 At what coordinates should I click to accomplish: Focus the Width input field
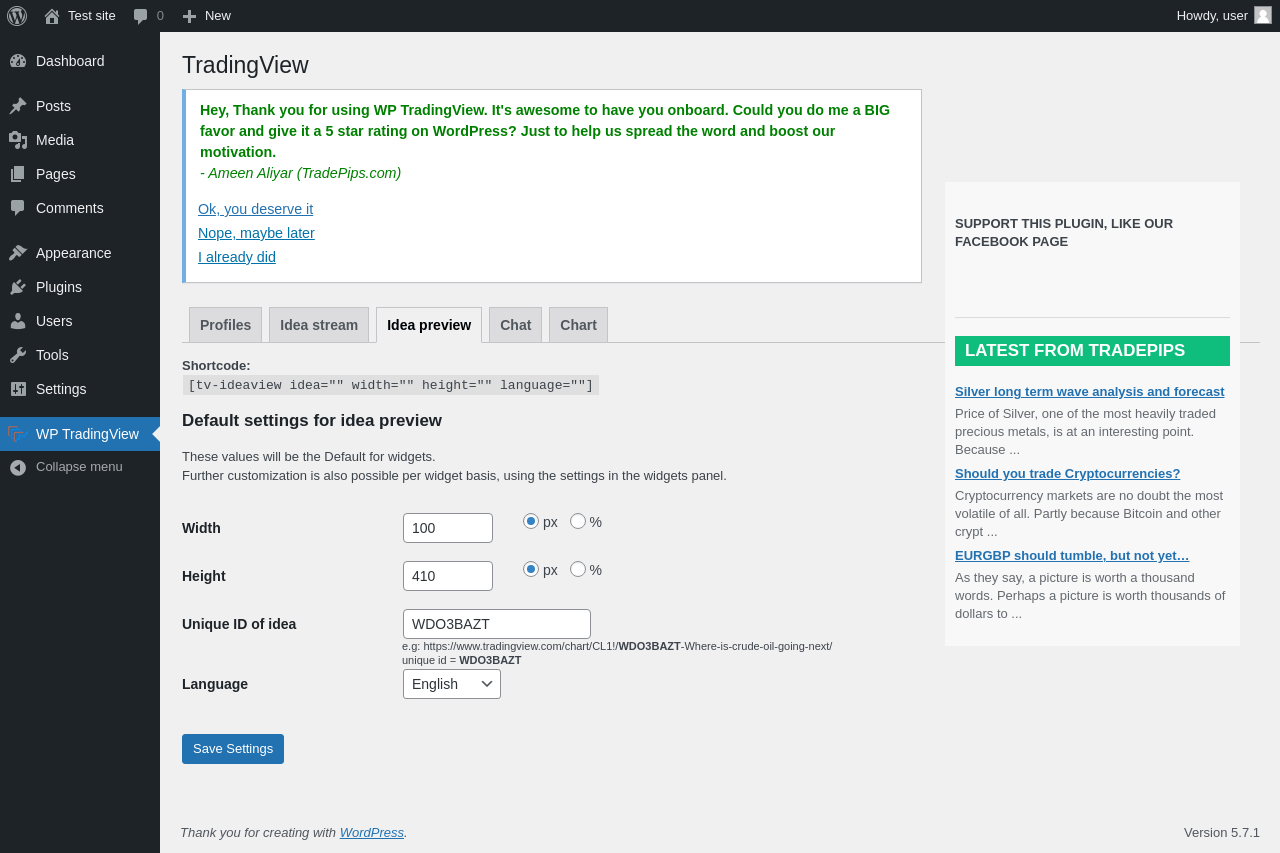pyautogui.click(x=448, y=528)
